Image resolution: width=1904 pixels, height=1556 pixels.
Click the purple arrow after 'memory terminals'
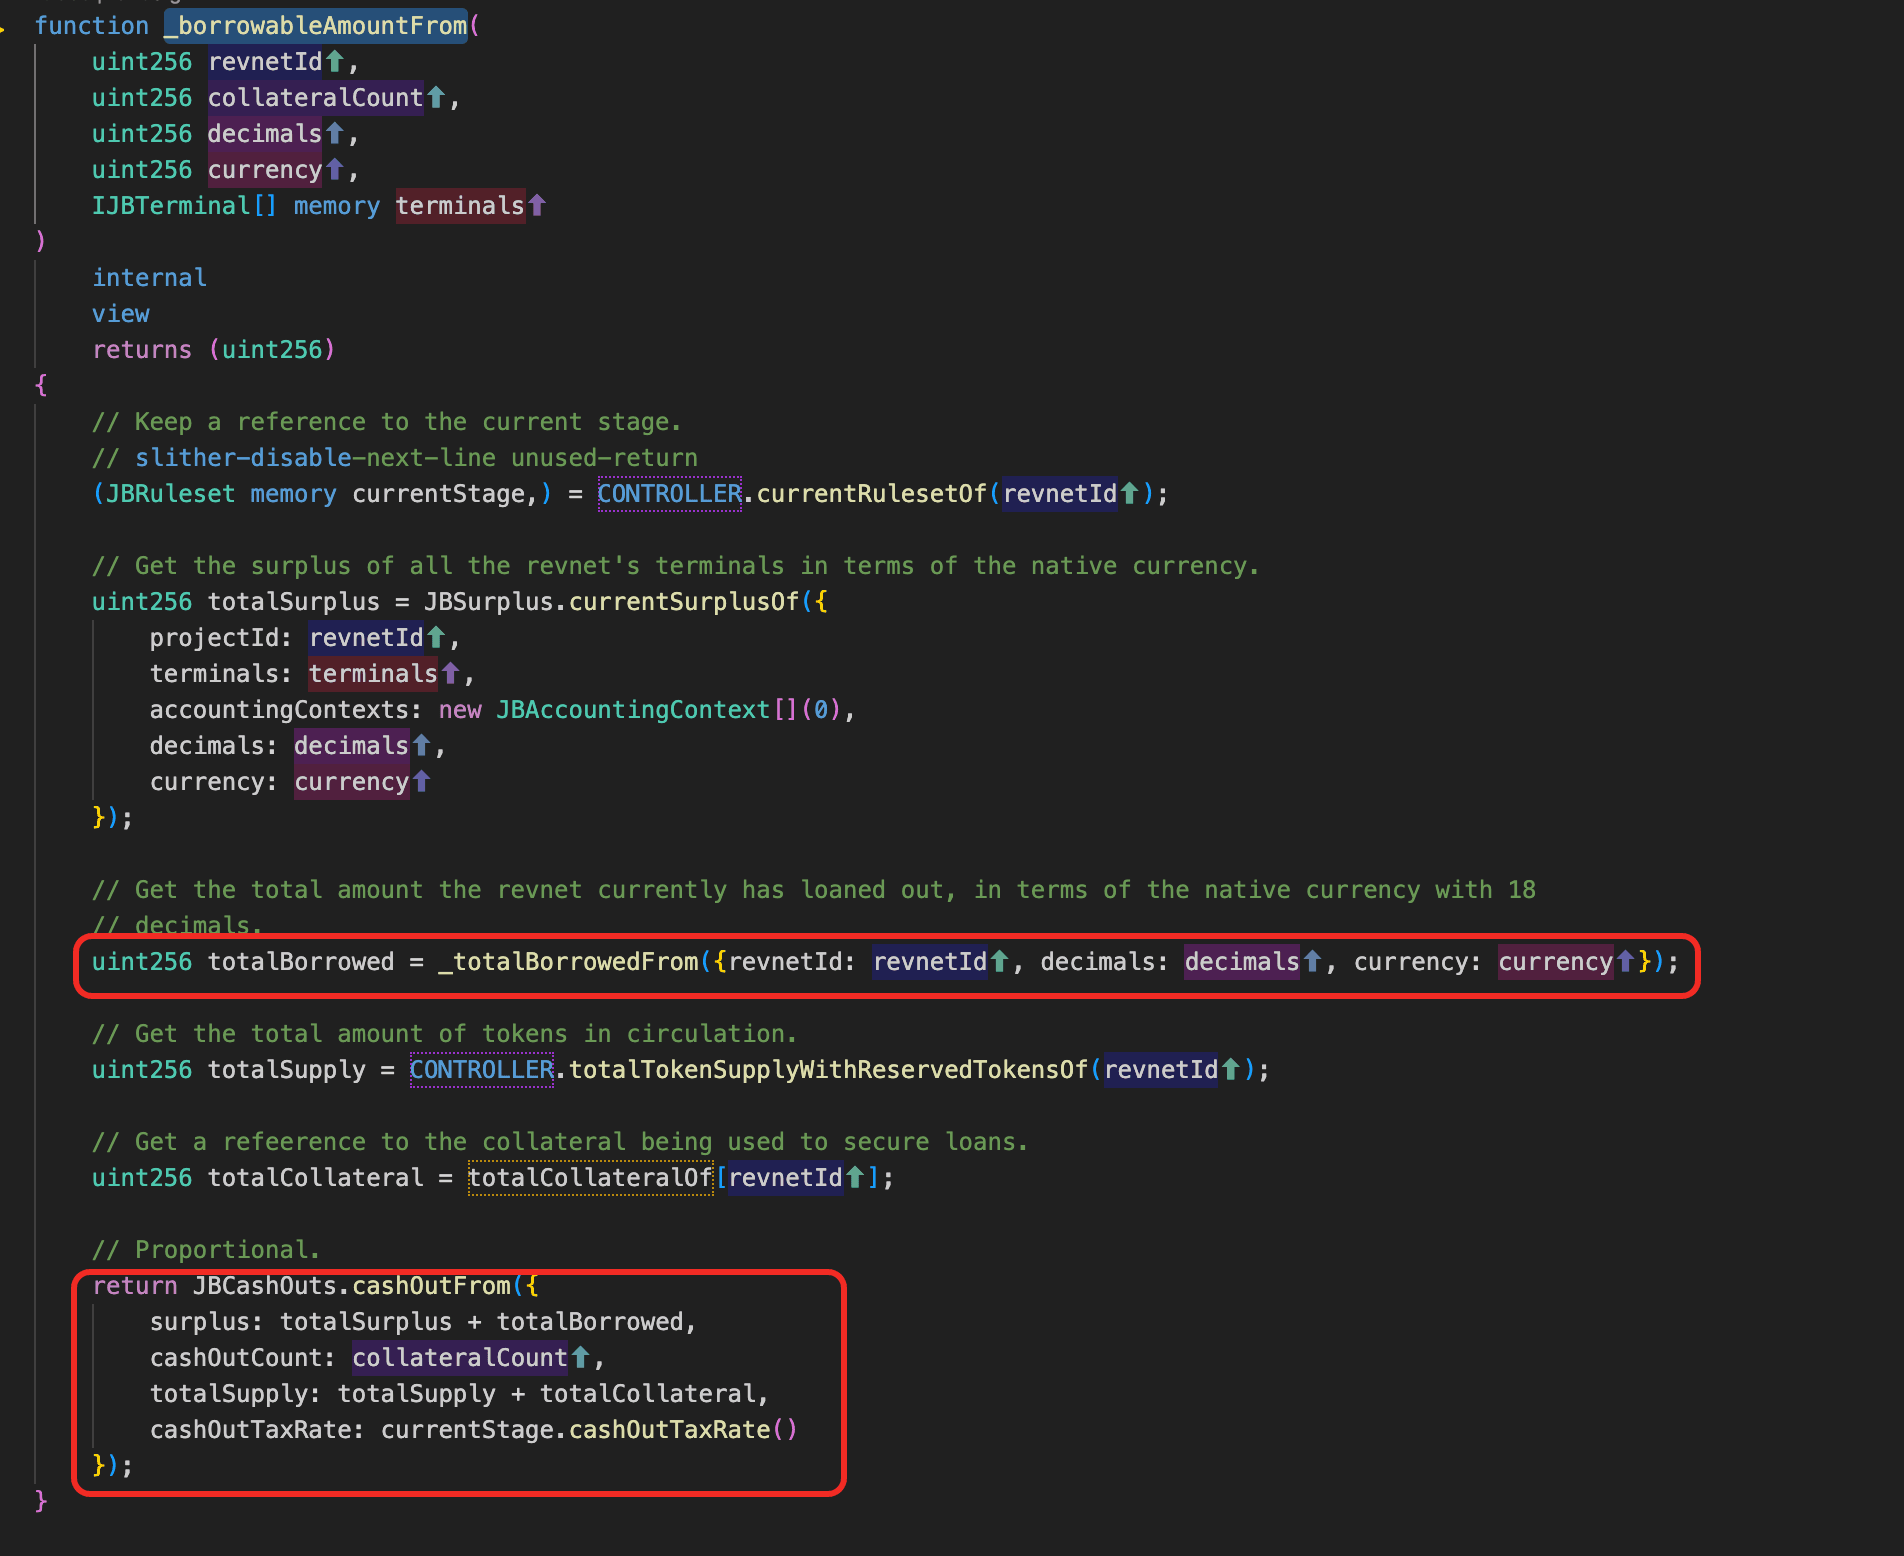click(537, 206)
